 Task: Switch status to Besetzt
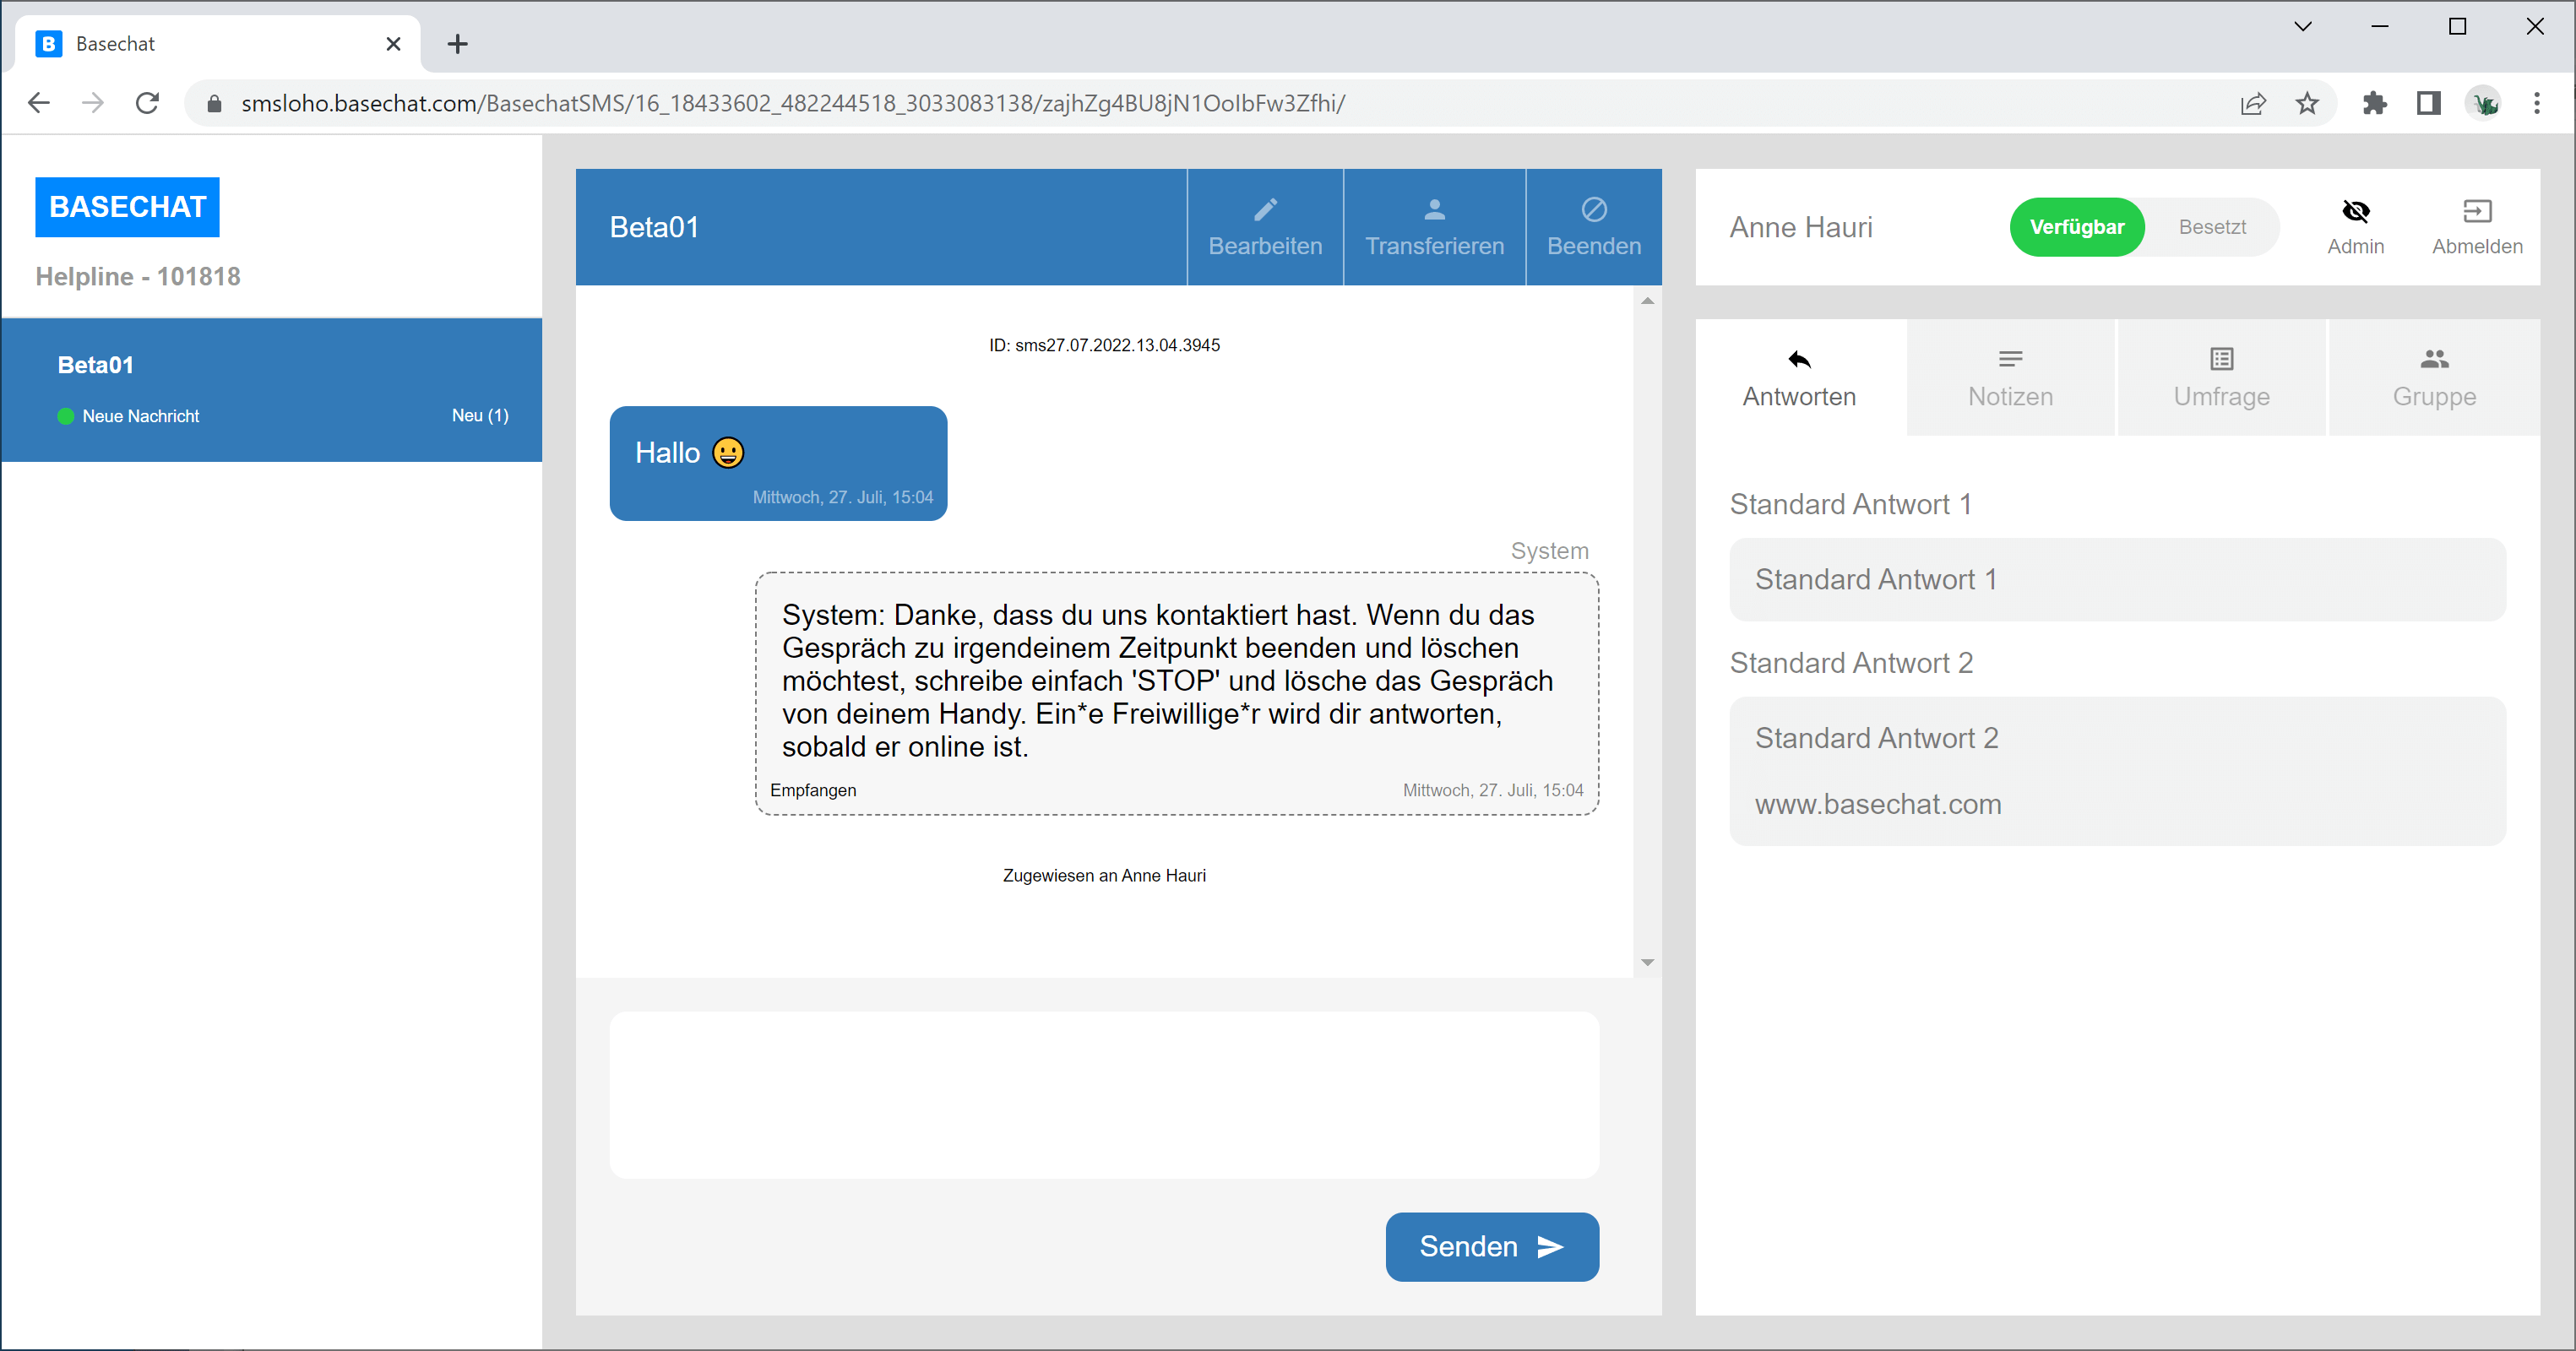[x=2212, y=227]
